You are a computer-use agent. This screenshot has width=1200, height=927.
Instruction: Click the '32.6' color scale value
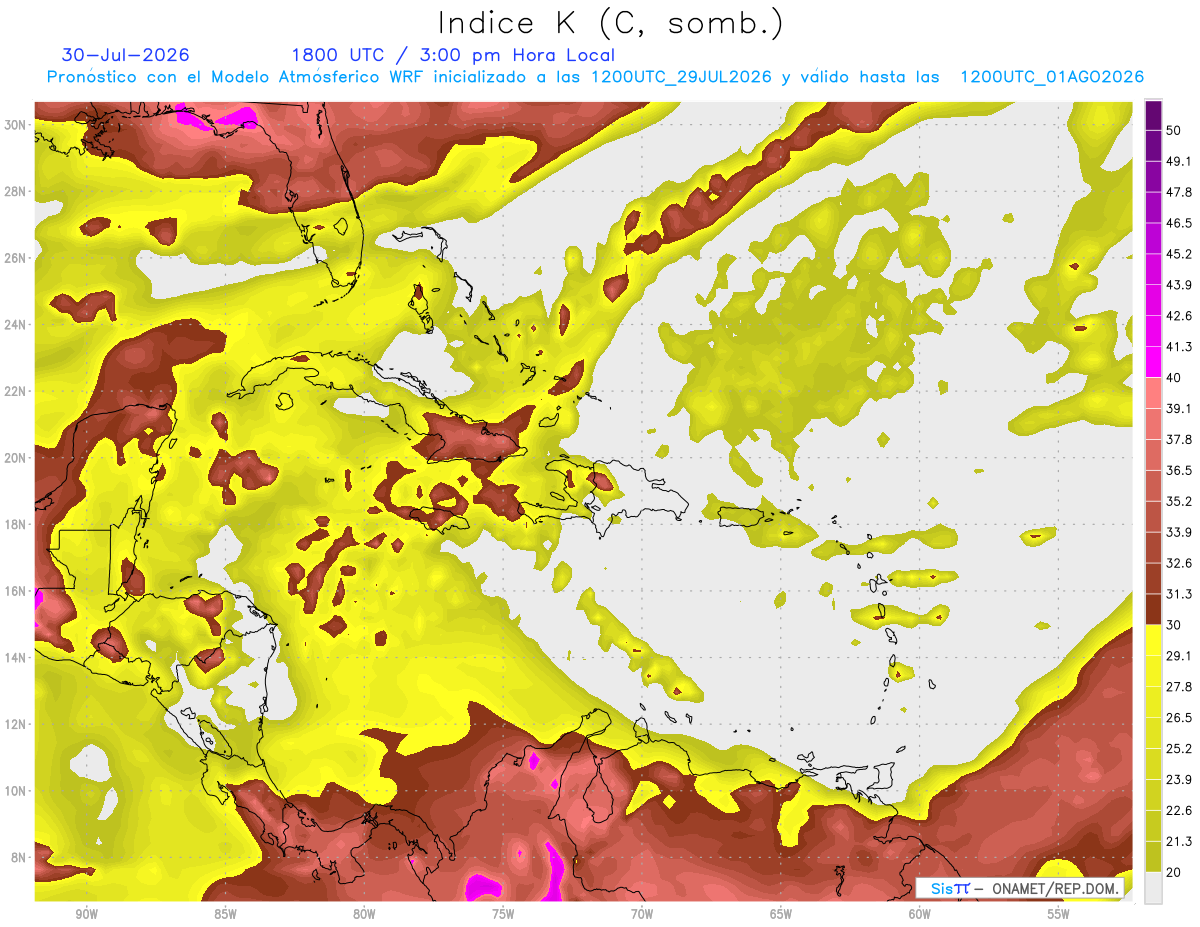coord(1179,563)
